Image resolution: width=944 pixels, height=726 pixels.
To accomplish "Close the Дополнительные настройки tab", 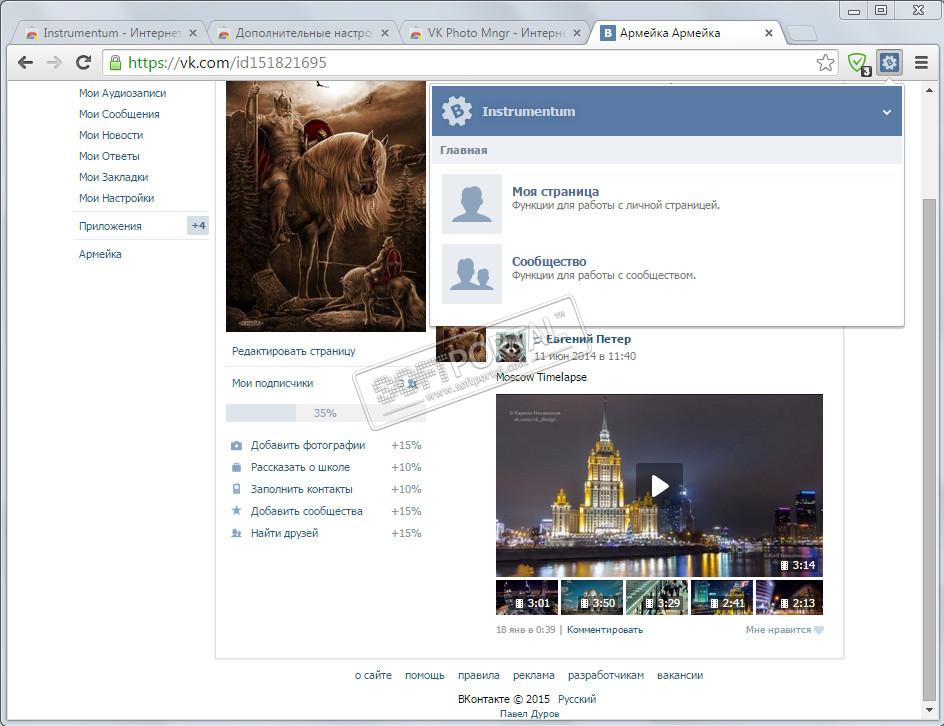I will pyautogui.click(x=385, y=33).
